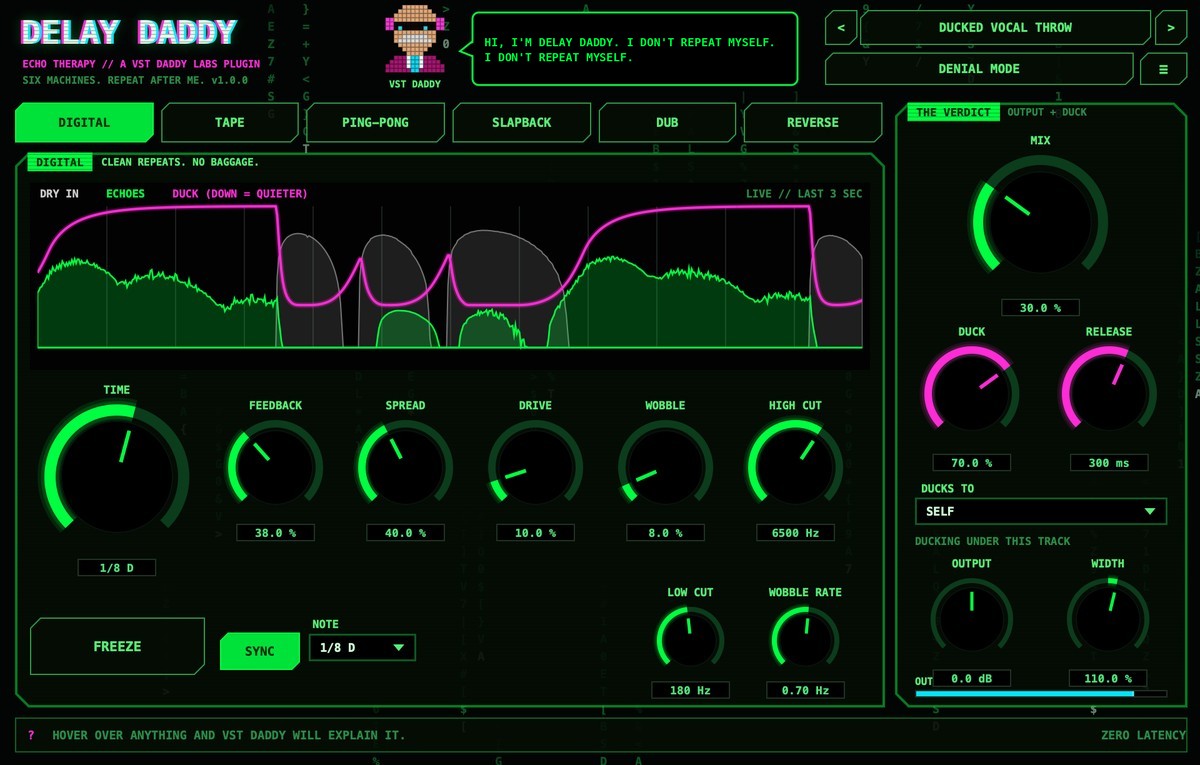Screen dimensions: 1200x765
Task: Toggle the Freeze button
Action: coord(117,646)
